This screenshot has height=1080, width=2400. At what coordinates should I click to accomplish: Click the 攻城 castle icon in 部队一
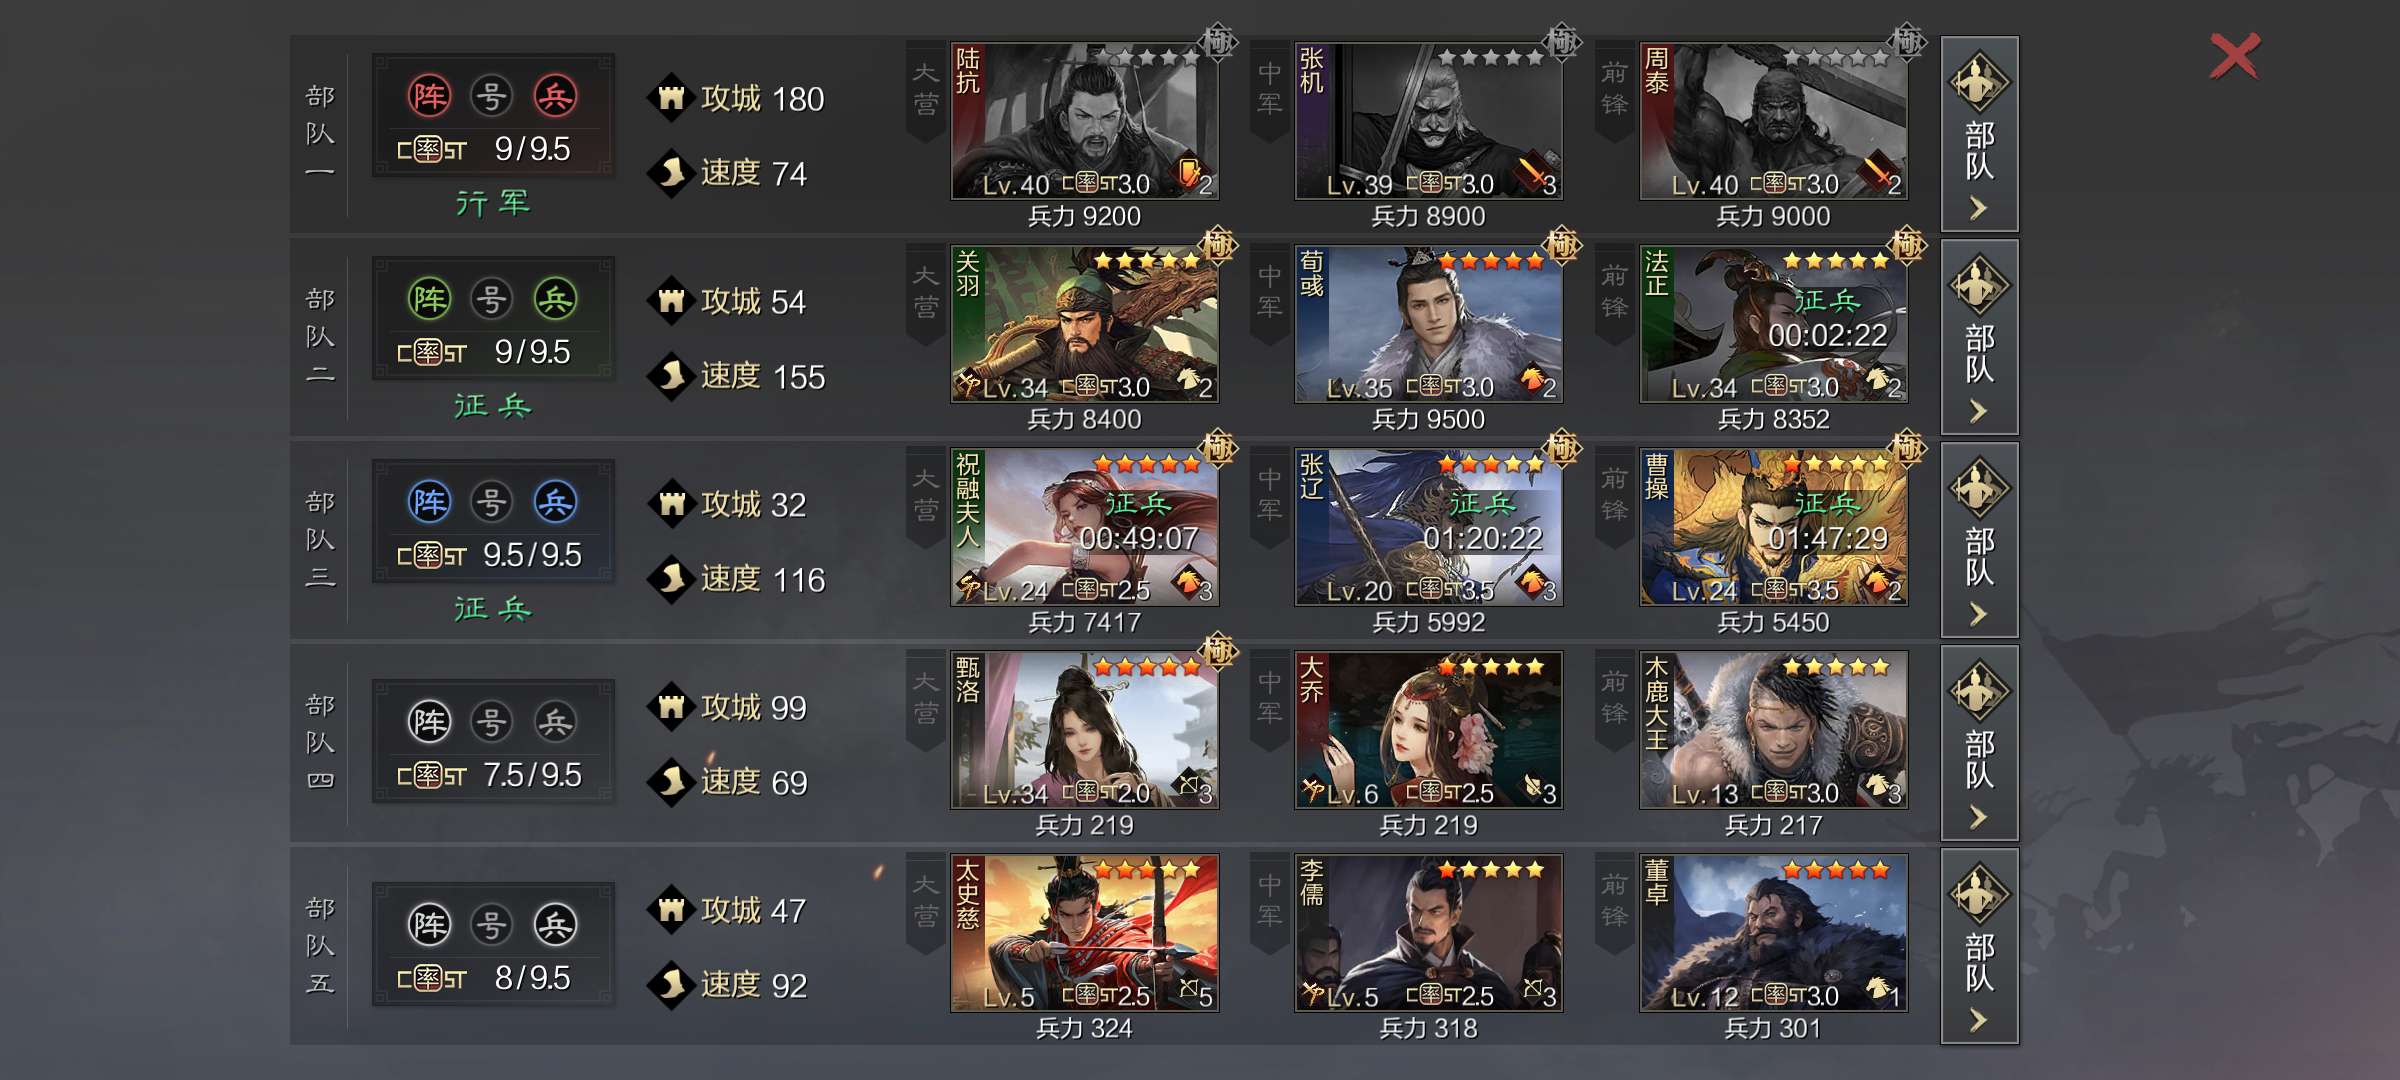671,98
